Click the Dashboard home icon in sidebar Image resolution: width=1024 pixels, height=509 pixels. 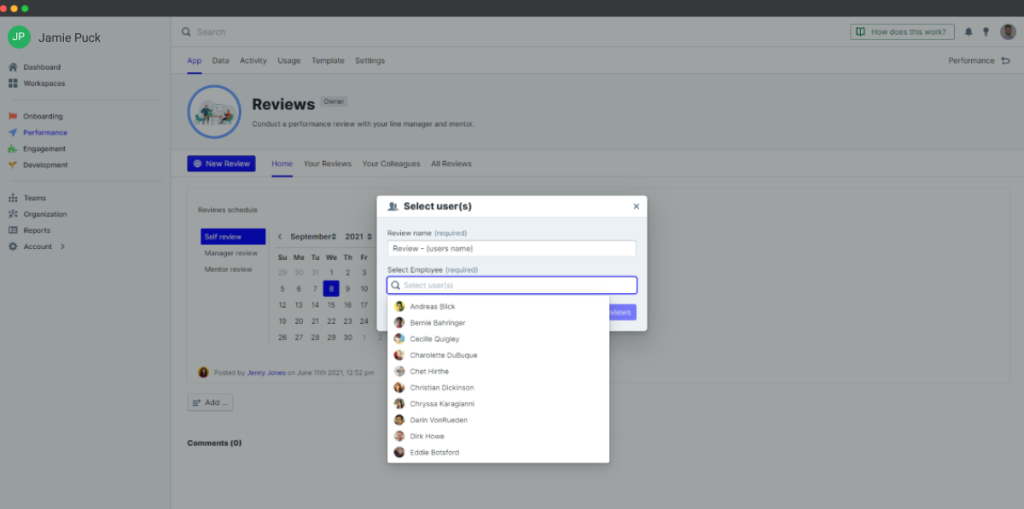tap(13, 67)
